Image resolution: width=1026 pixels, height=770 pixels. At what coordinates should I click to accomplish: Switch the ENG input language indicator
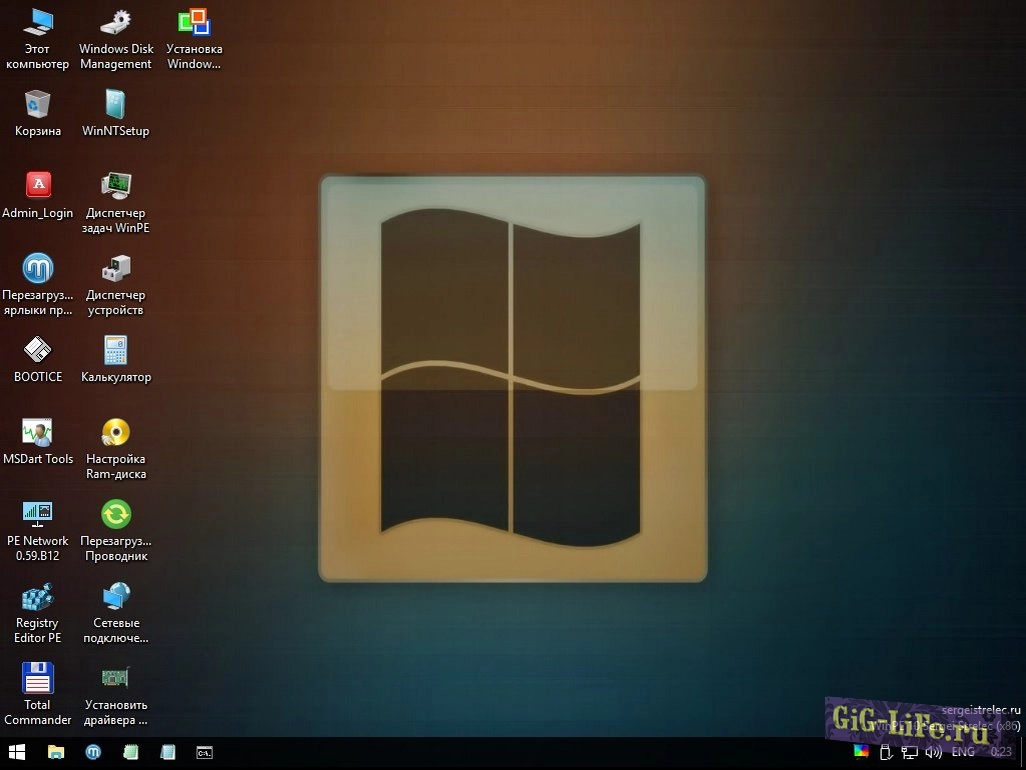(963, 751)
